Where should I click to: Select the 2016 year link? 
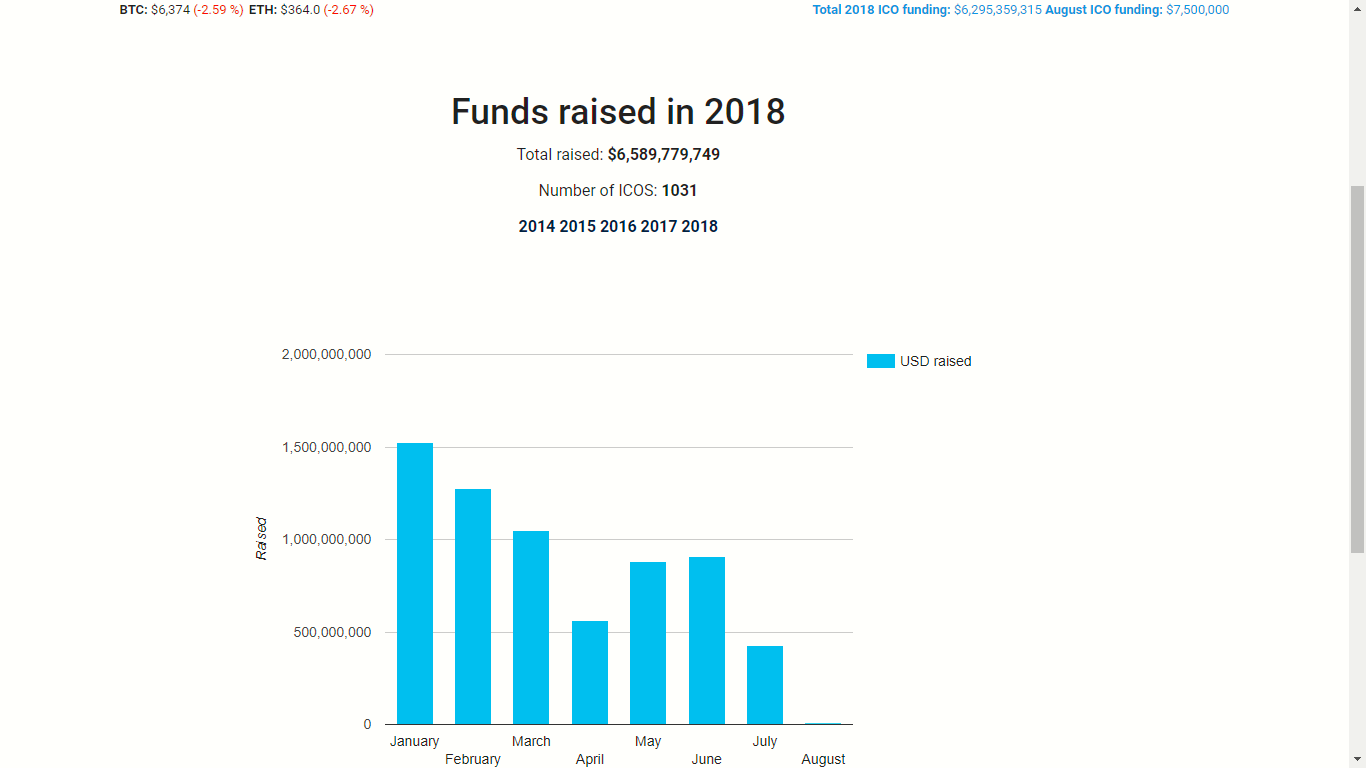618,226
